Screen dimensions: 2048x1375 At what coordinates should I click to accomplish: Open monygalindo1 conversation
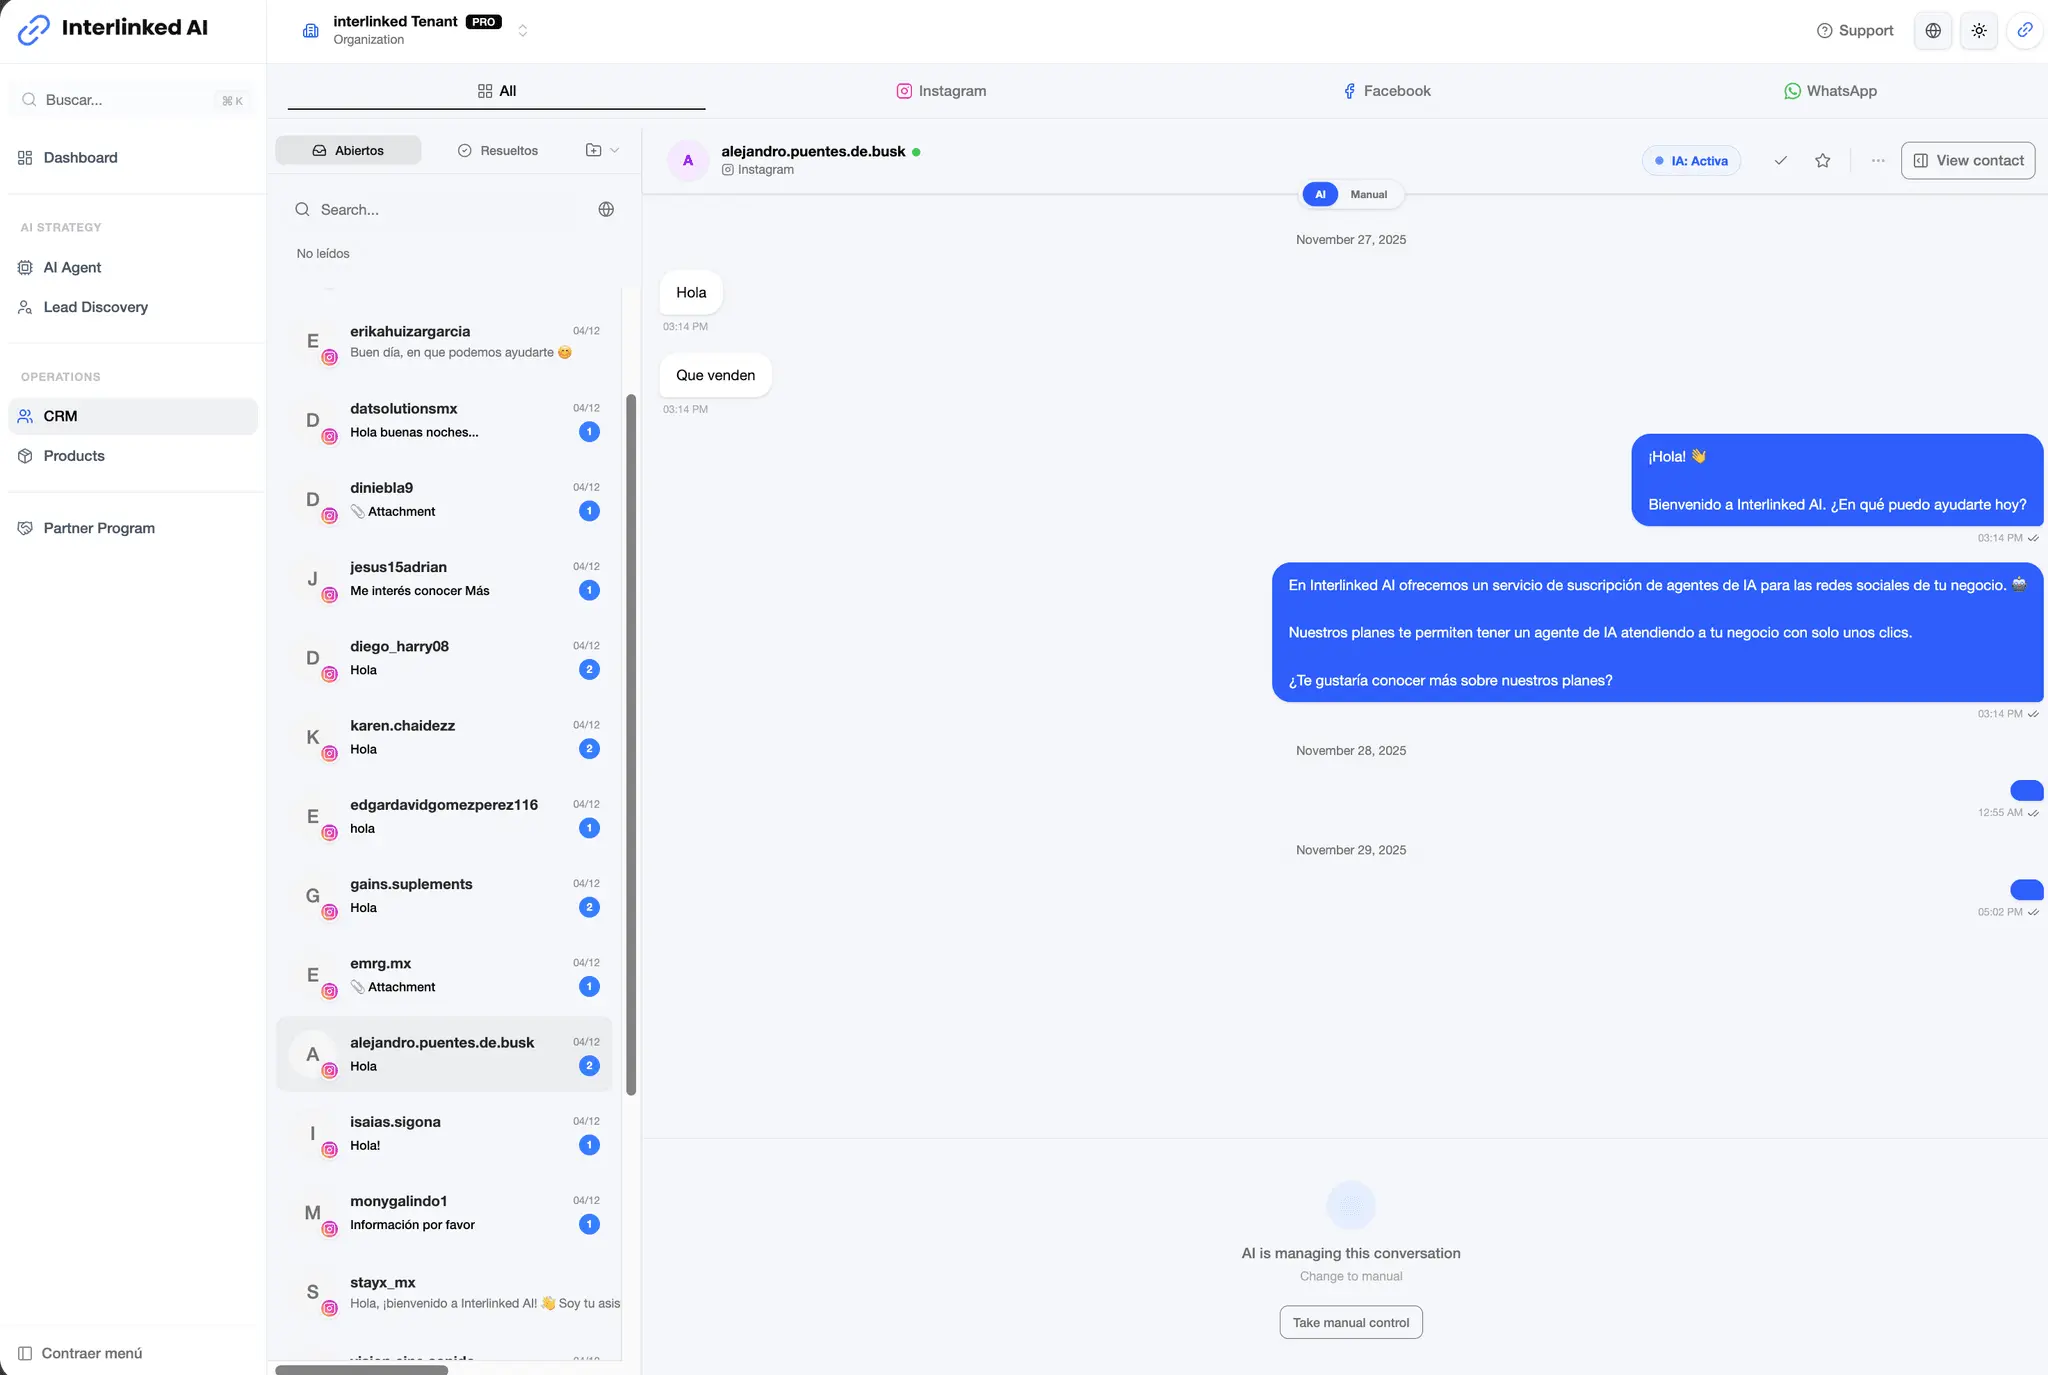(444, 1213)
